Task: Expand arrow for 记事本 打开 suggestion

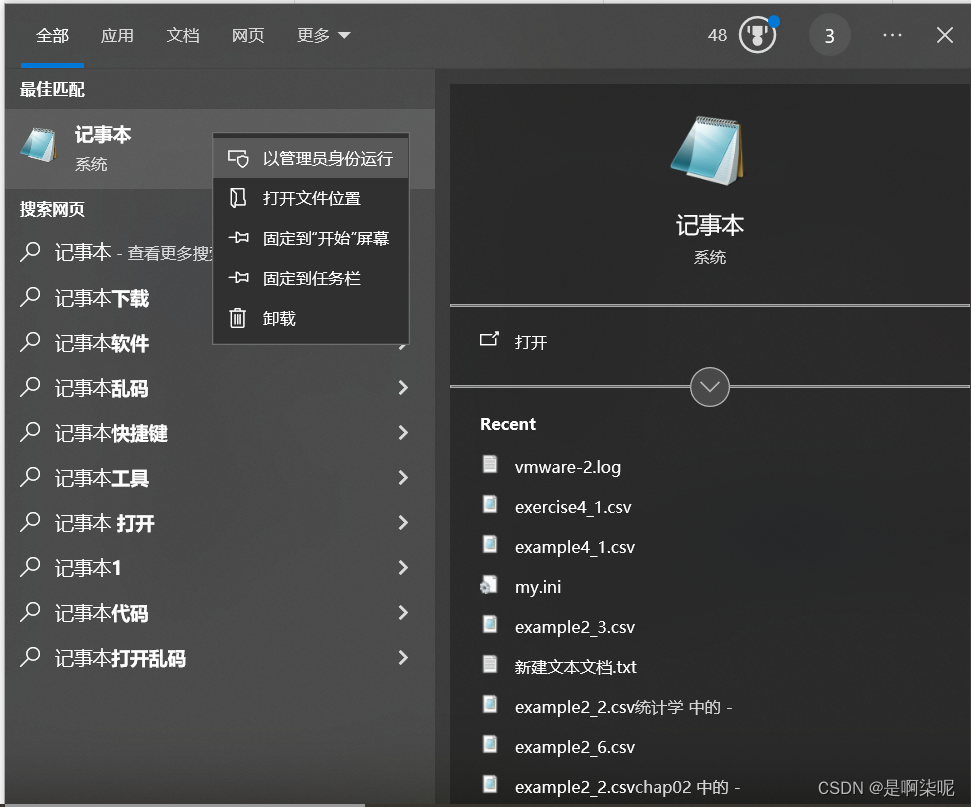Action: [x=403, y=523]
